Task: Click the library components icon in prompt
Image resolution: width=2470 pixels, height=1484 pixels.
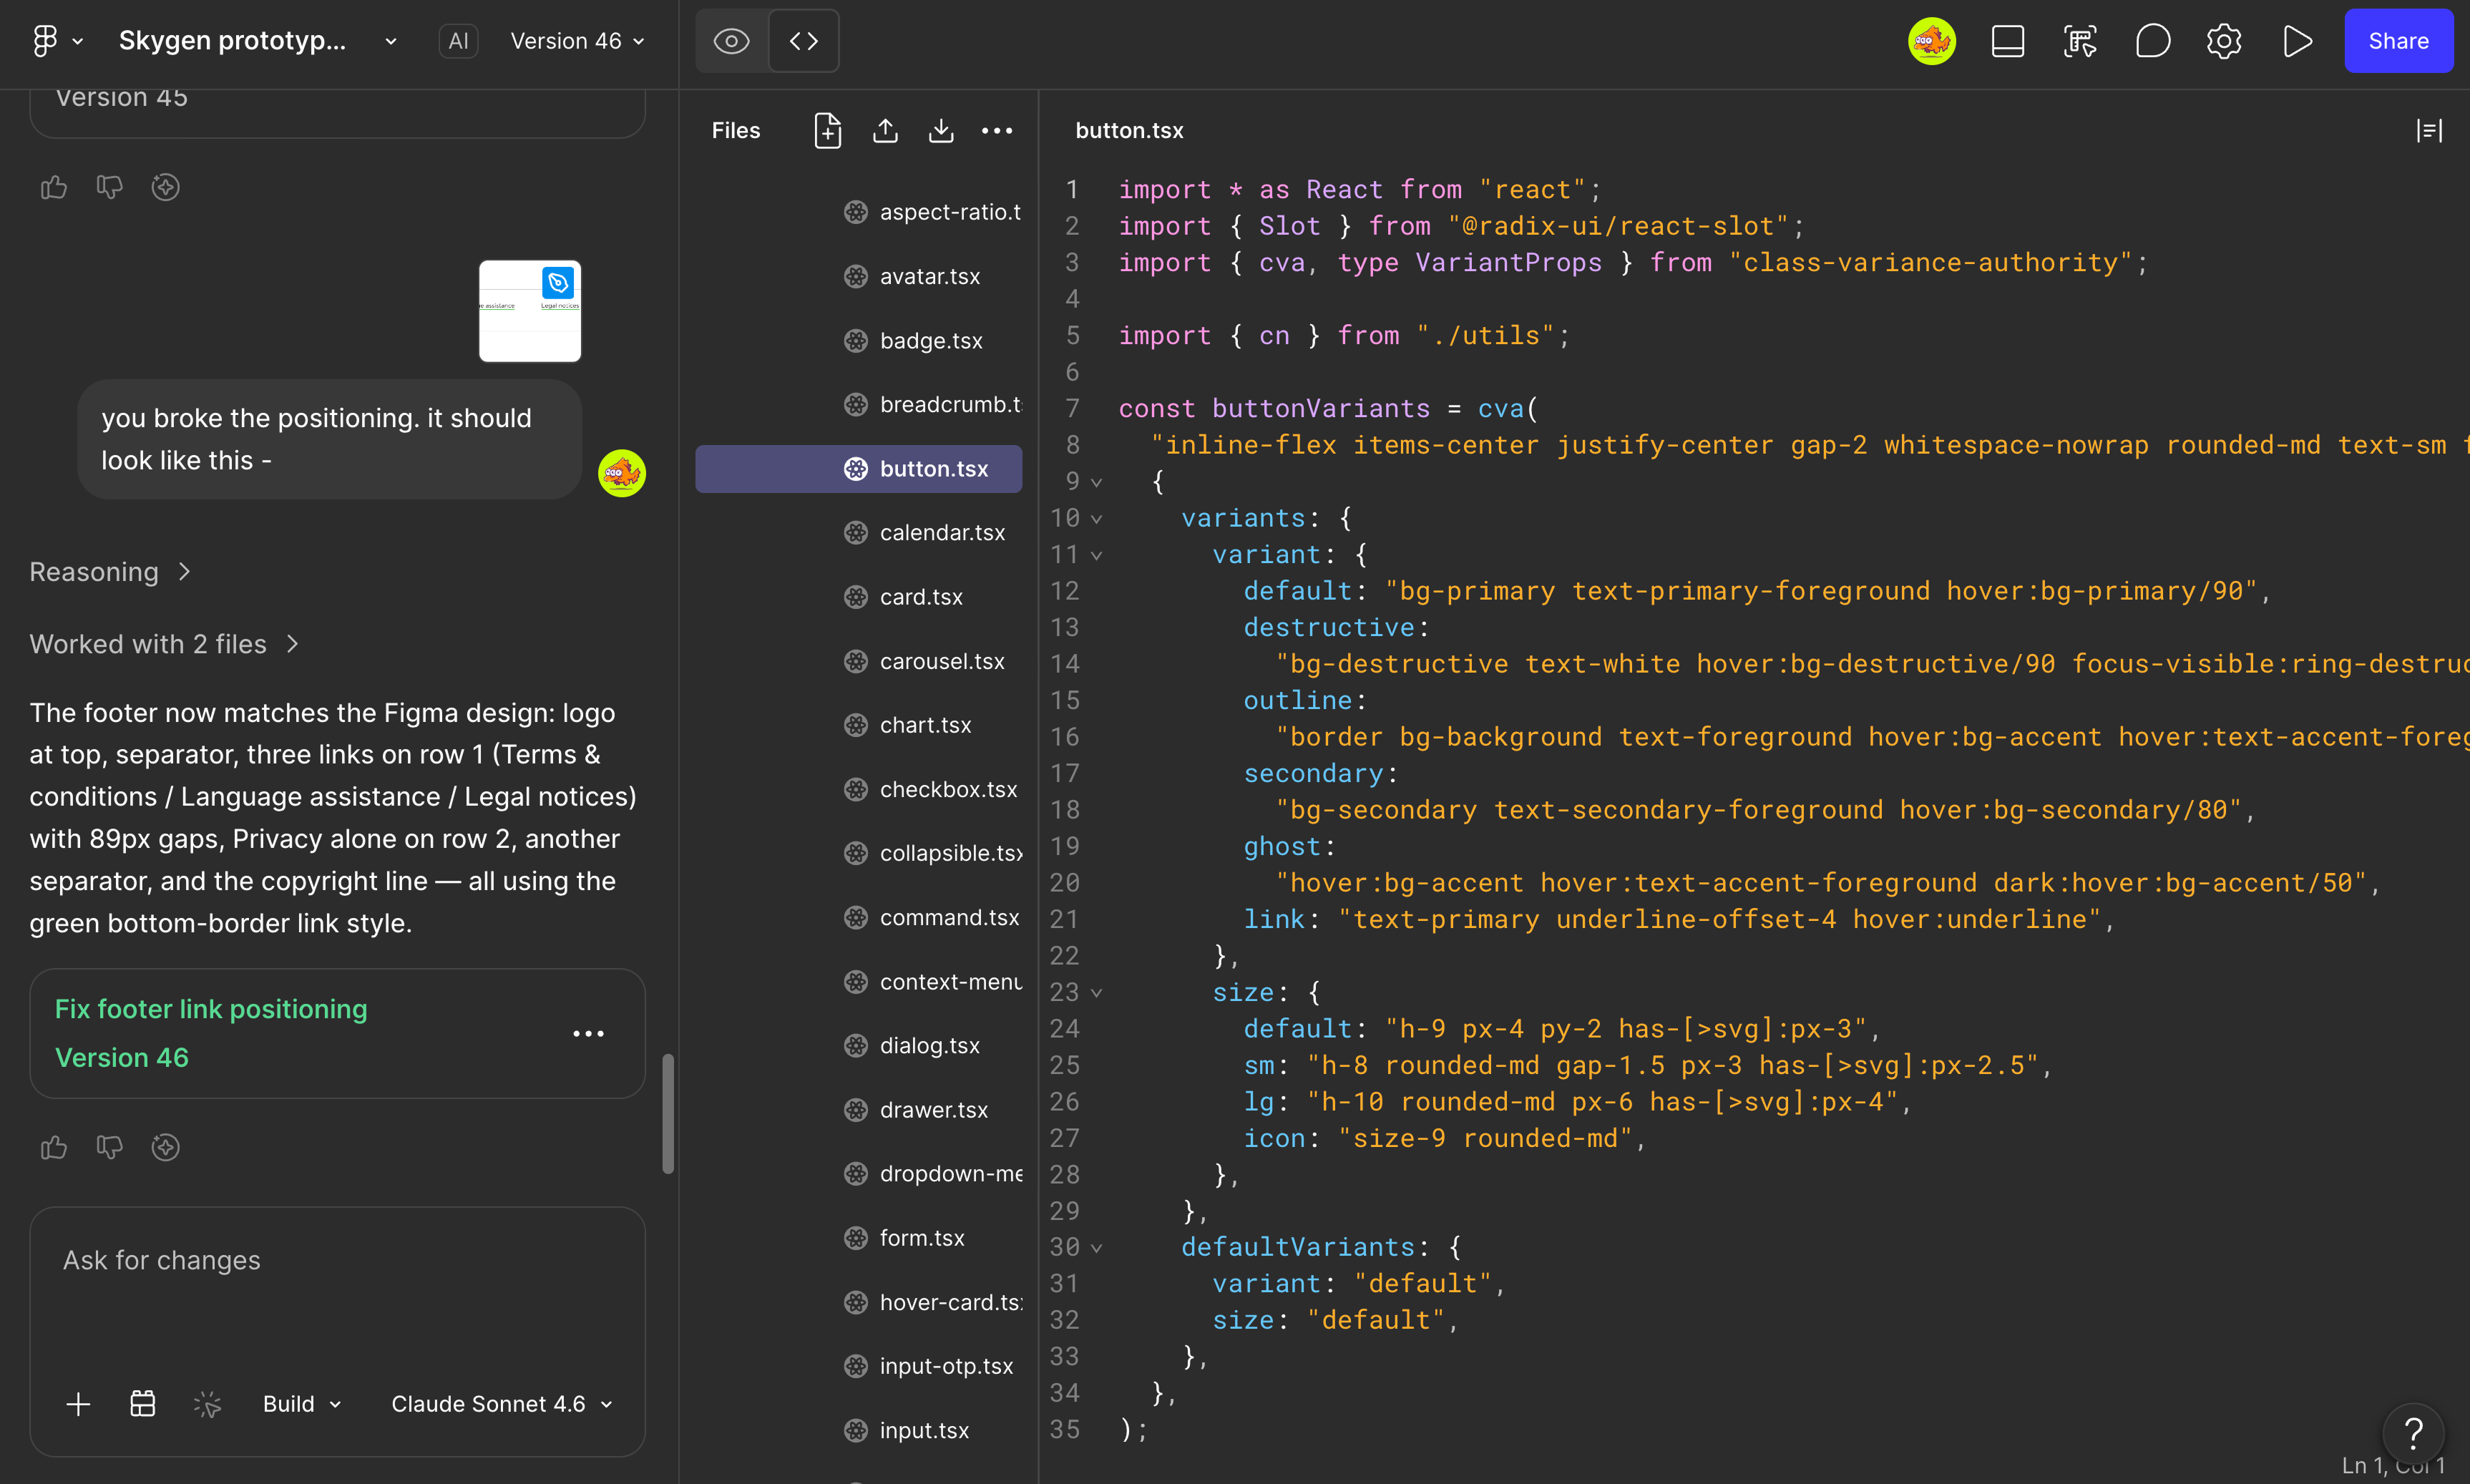Action: (x=143, y=1404)
